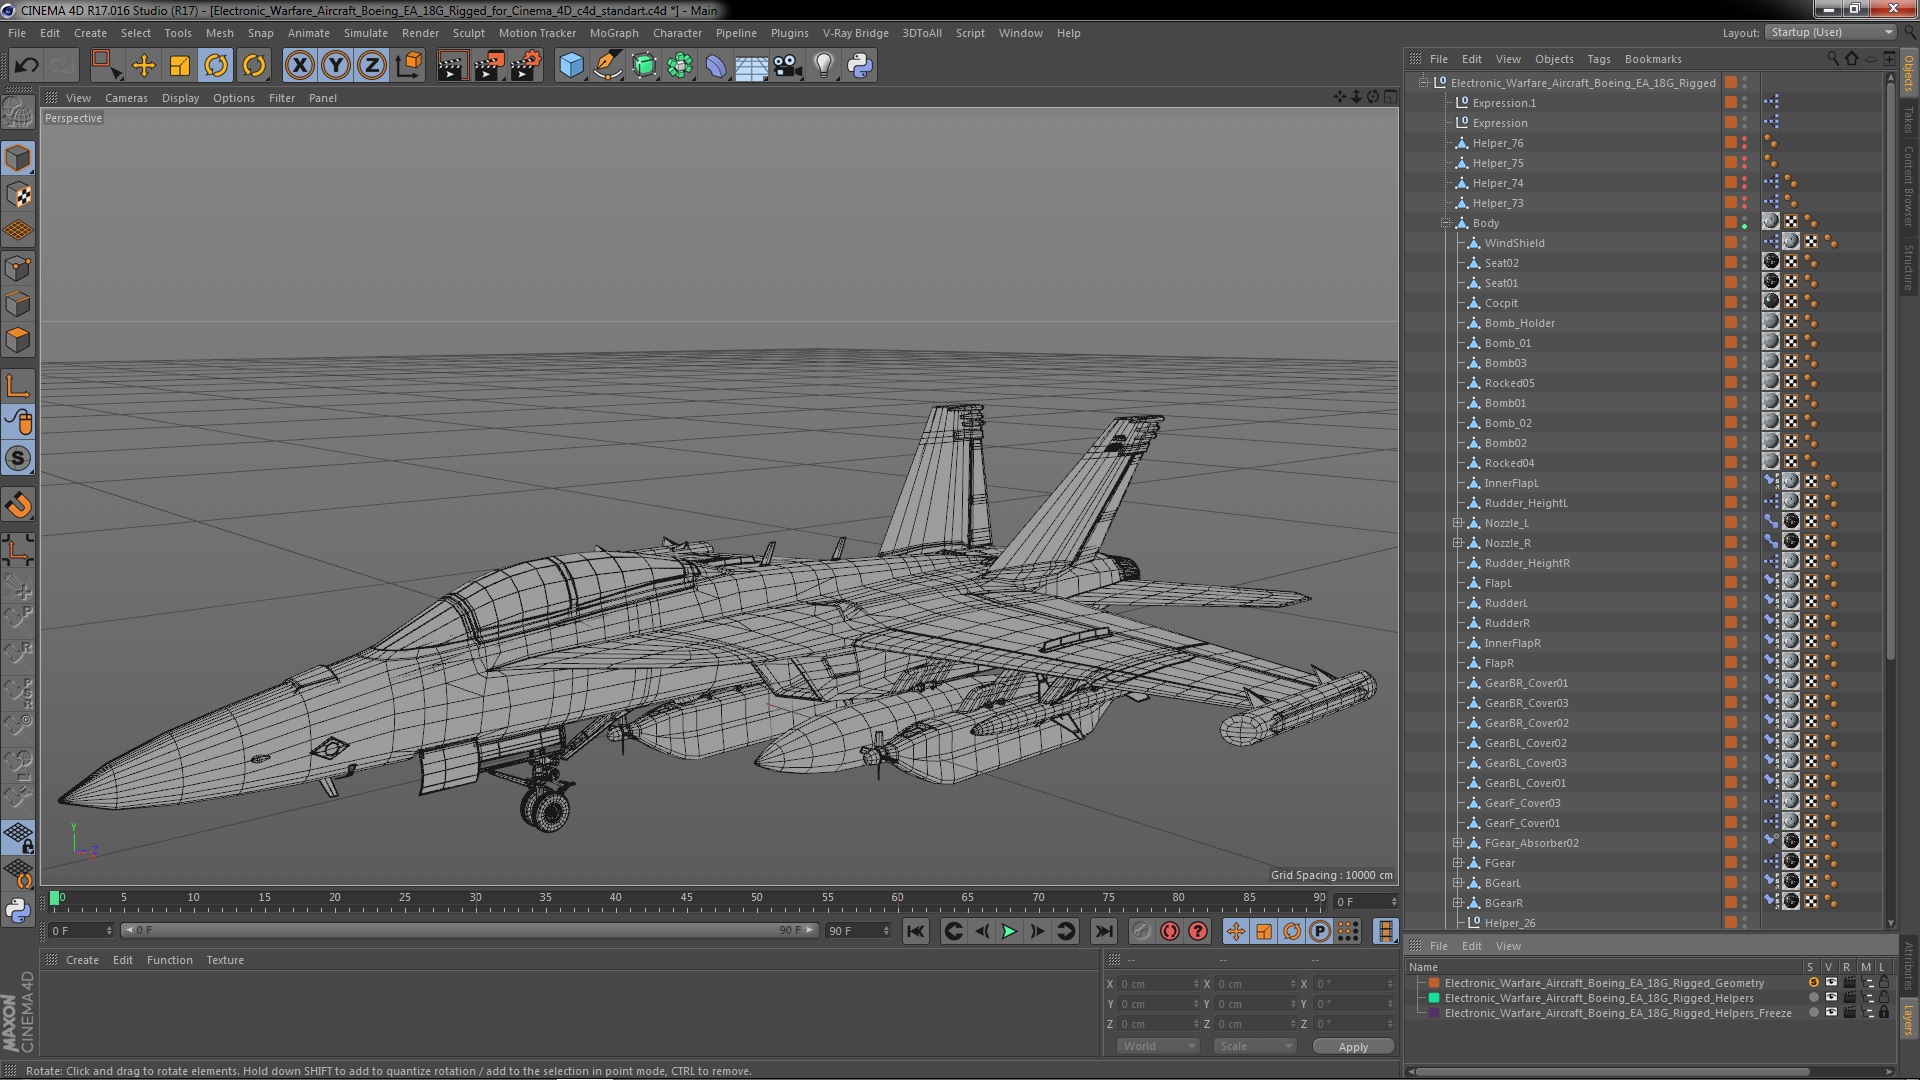
Task: Open the World coordinate dropdown
Action: [1158, 1046]
